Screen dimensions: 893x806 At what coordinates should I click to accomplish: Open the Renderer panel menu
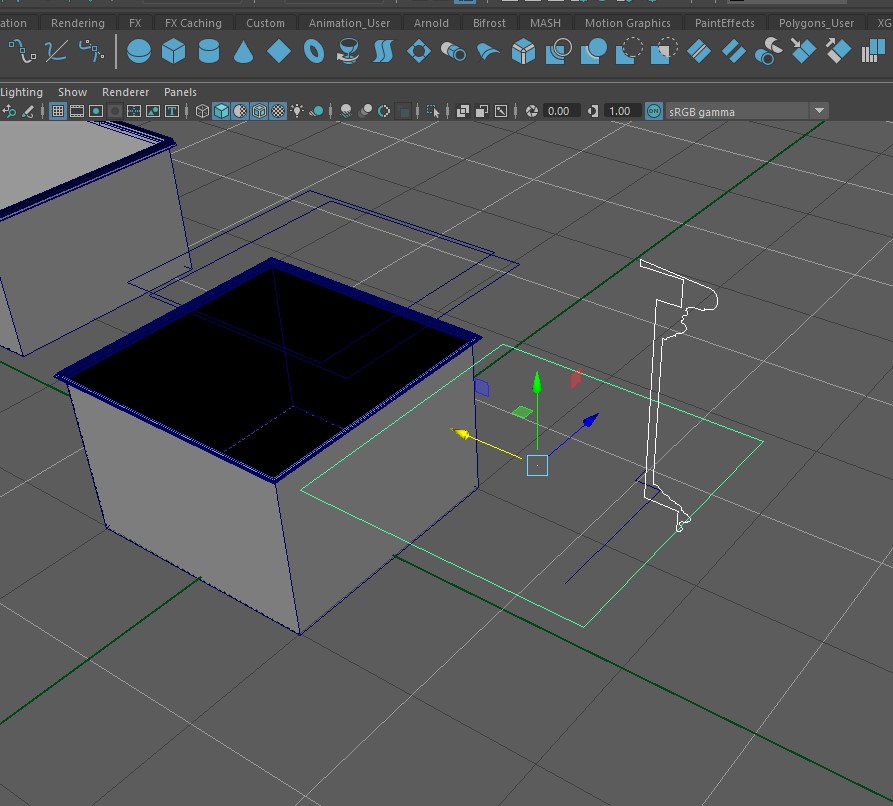pyautogui.click(x=125, y=92)
